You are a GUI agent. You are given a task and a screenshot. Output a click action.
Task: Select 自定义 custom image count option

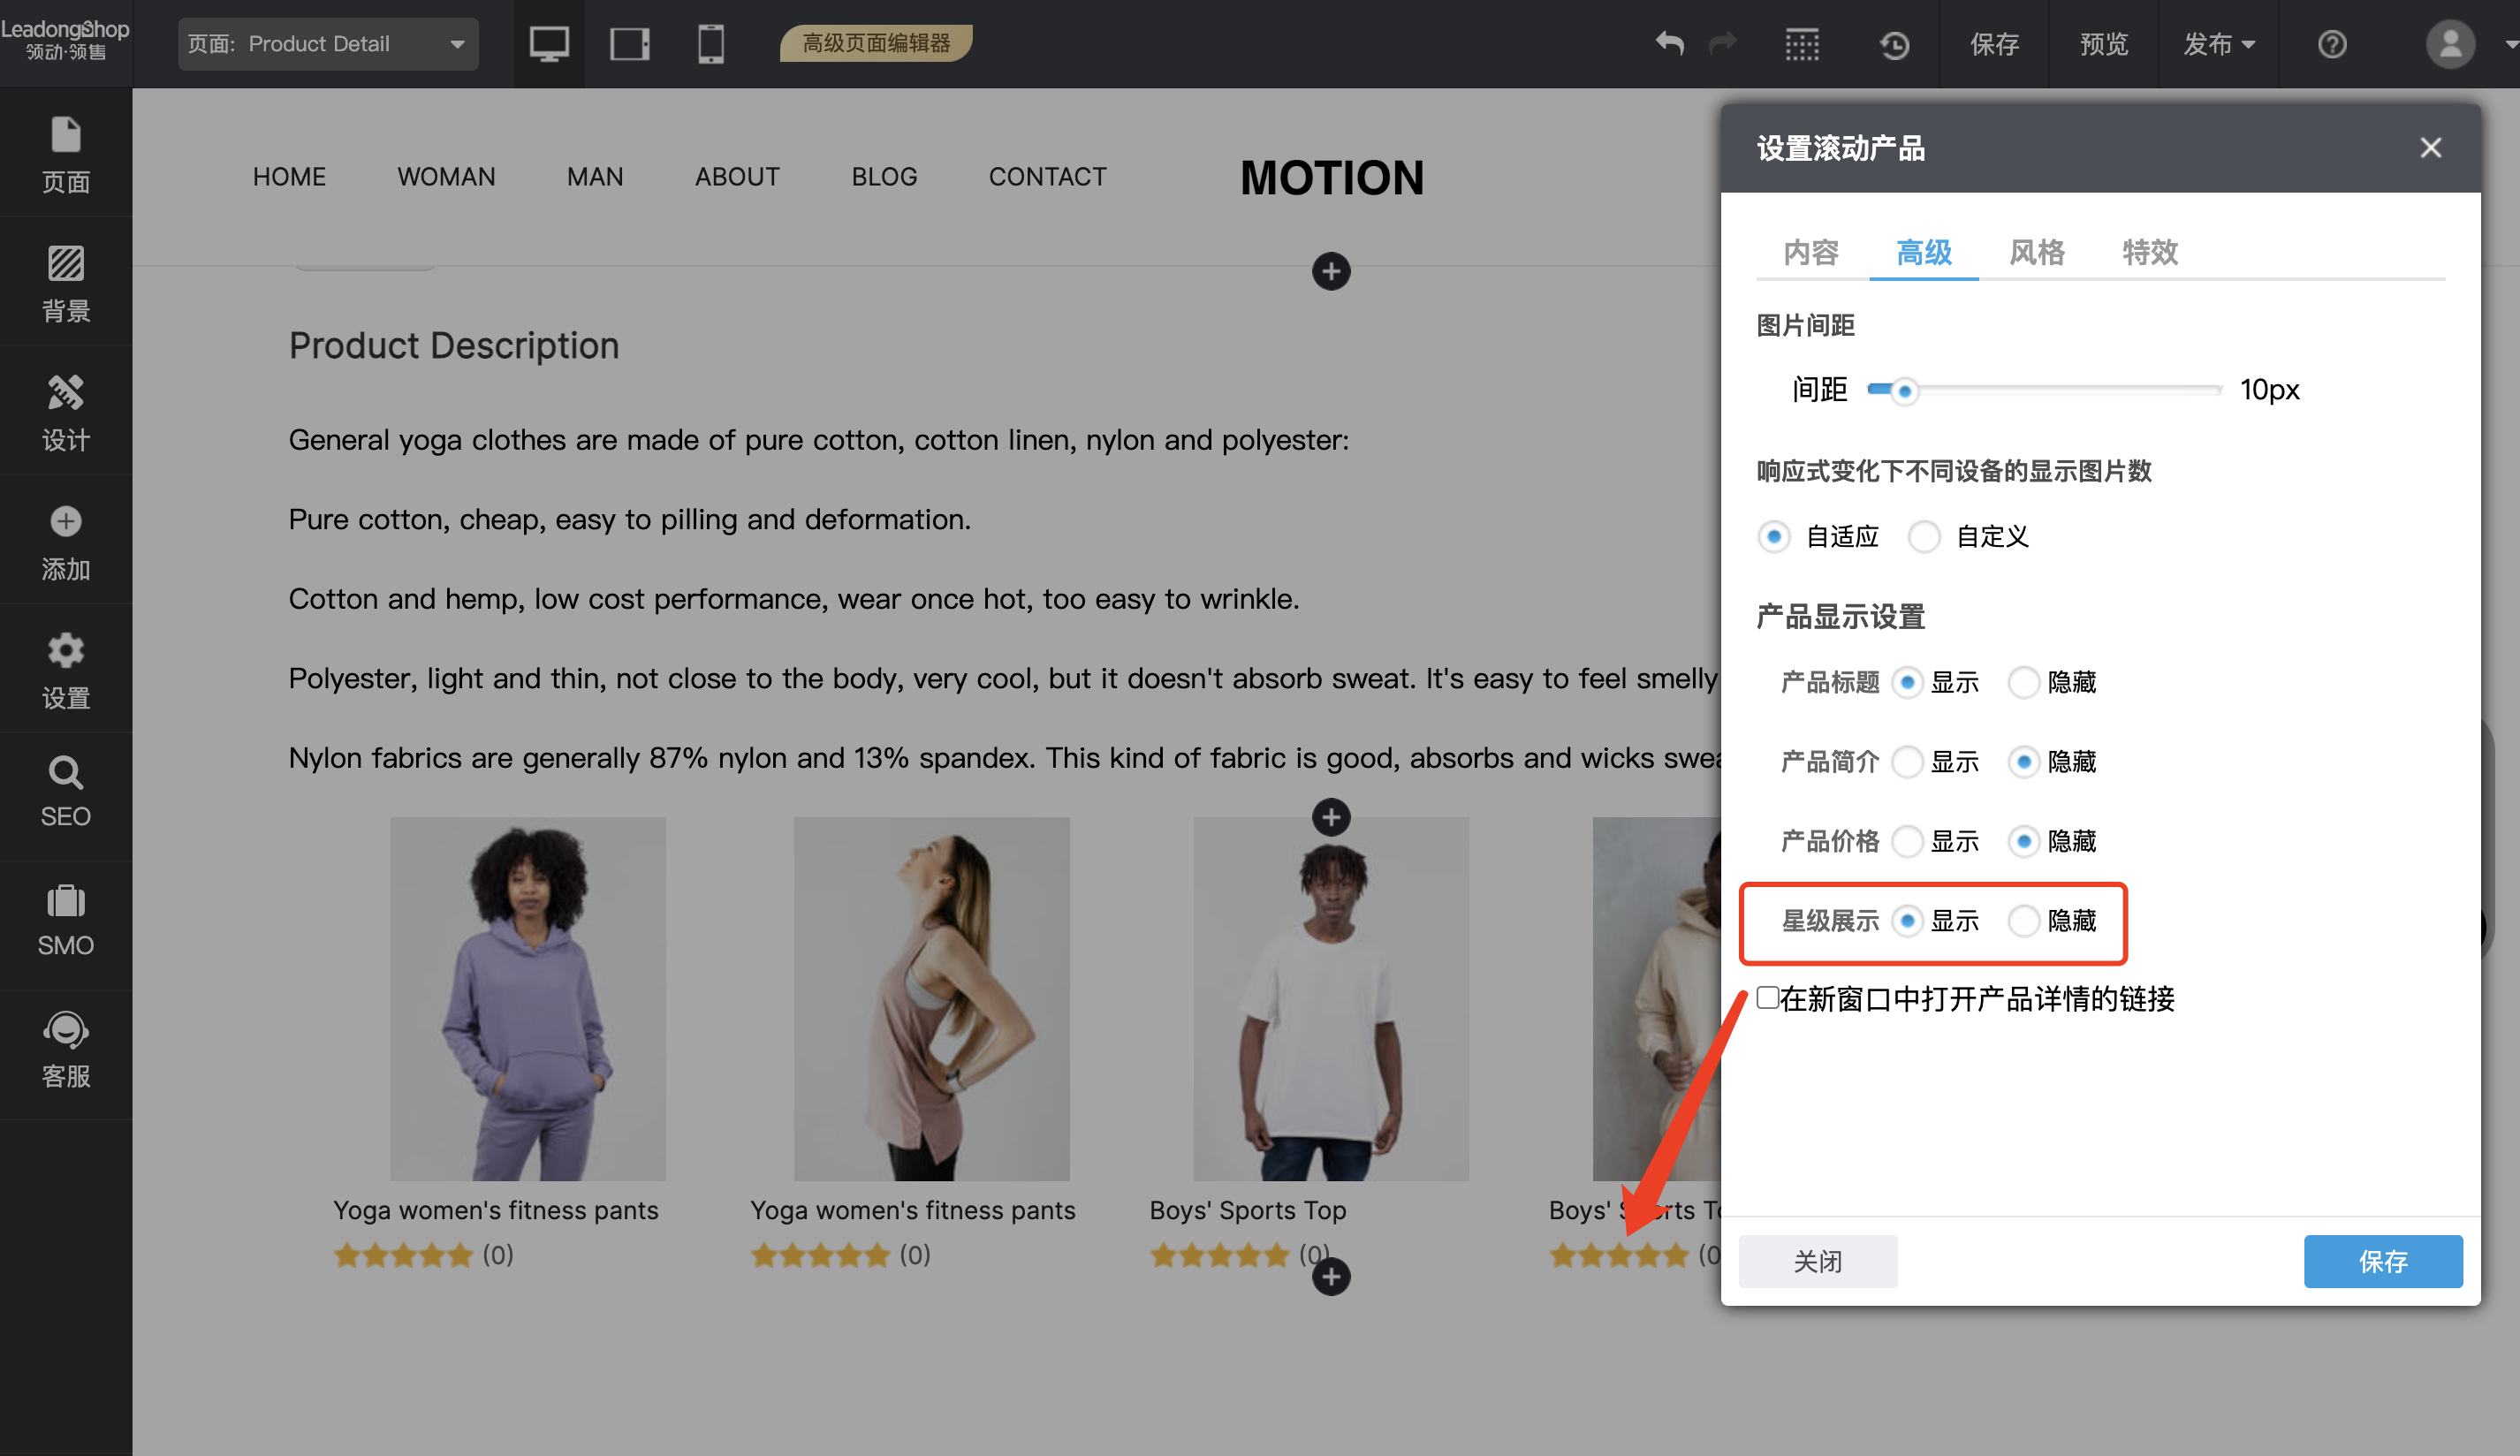point(1924,537)
